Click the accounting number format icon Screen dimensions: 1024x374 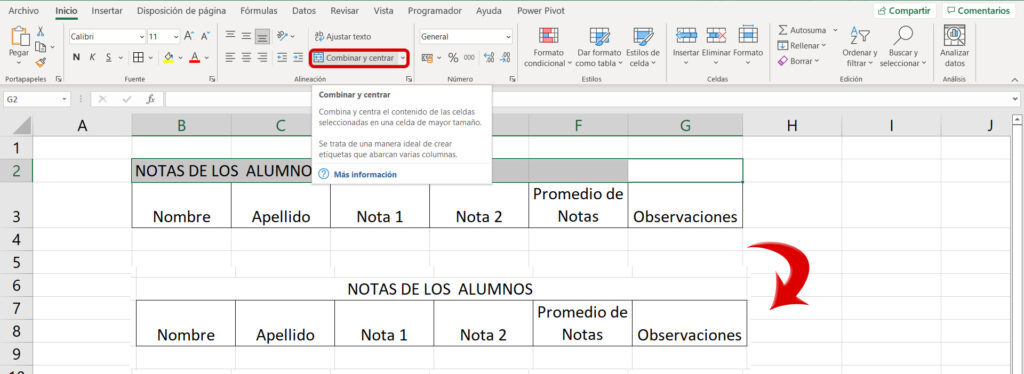click(x=428, y=57)
